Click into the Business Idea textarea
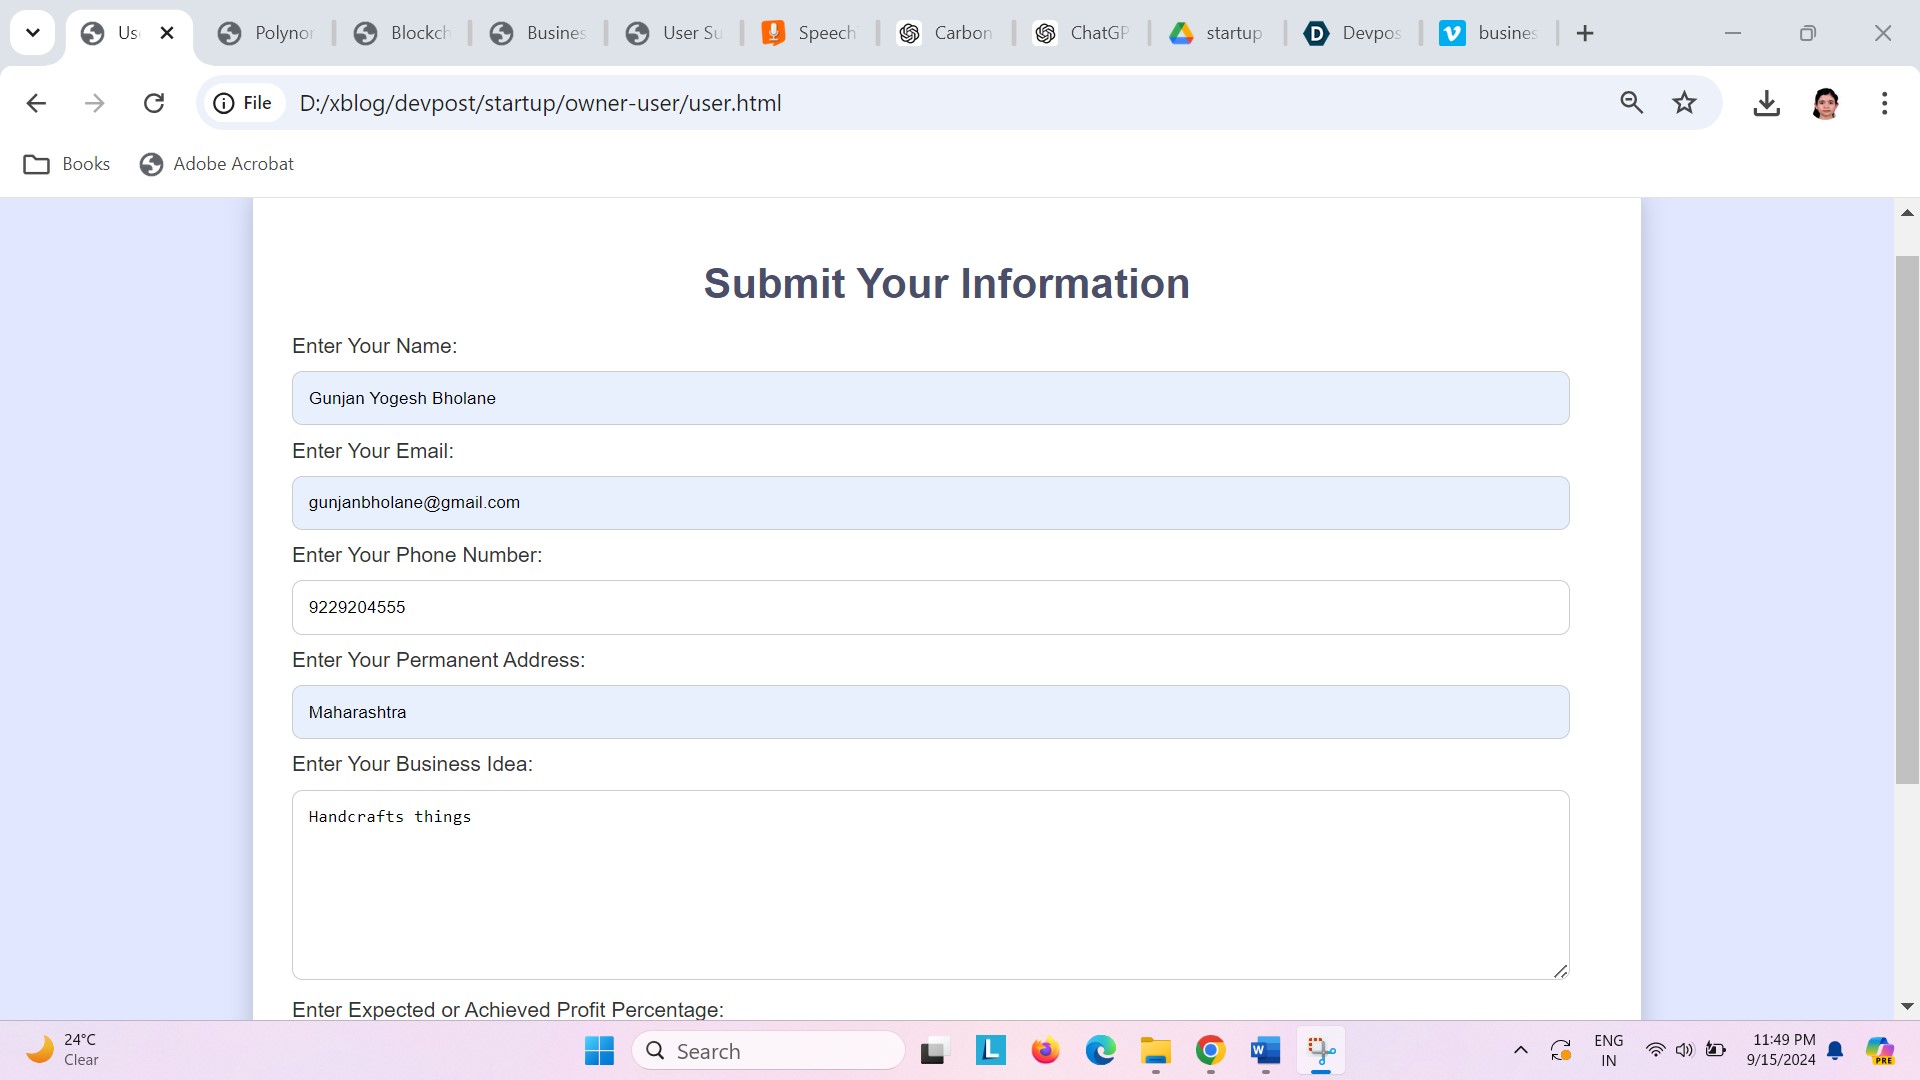This screenshot has width=1920, height=1080. 930,885
